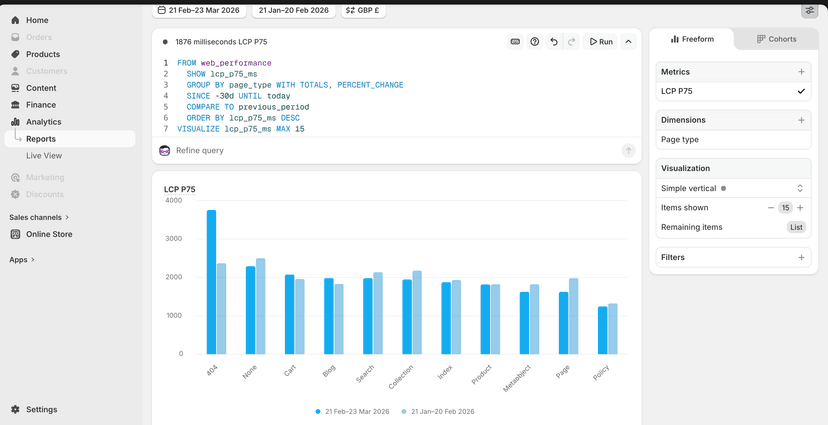Click the Settings gear icon
Viewport: 828px width, 425px height.
(x=15, y=409)
